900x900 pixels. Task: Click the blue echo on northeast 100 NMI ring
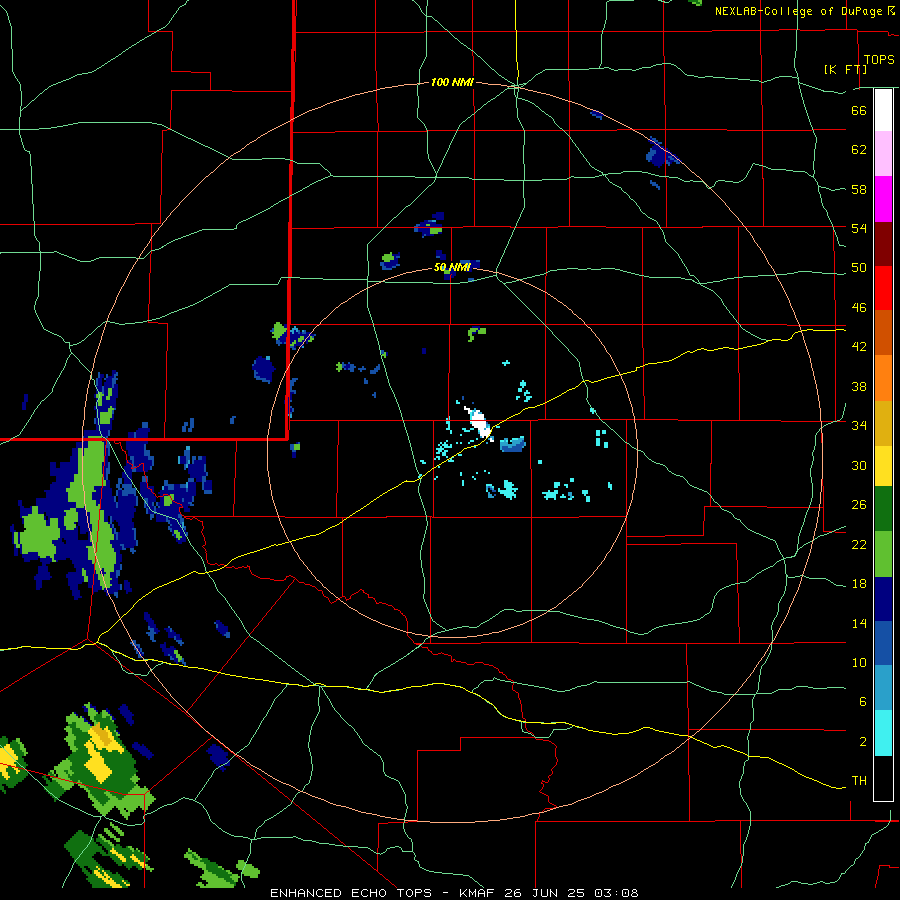click(x=661, y=153)
